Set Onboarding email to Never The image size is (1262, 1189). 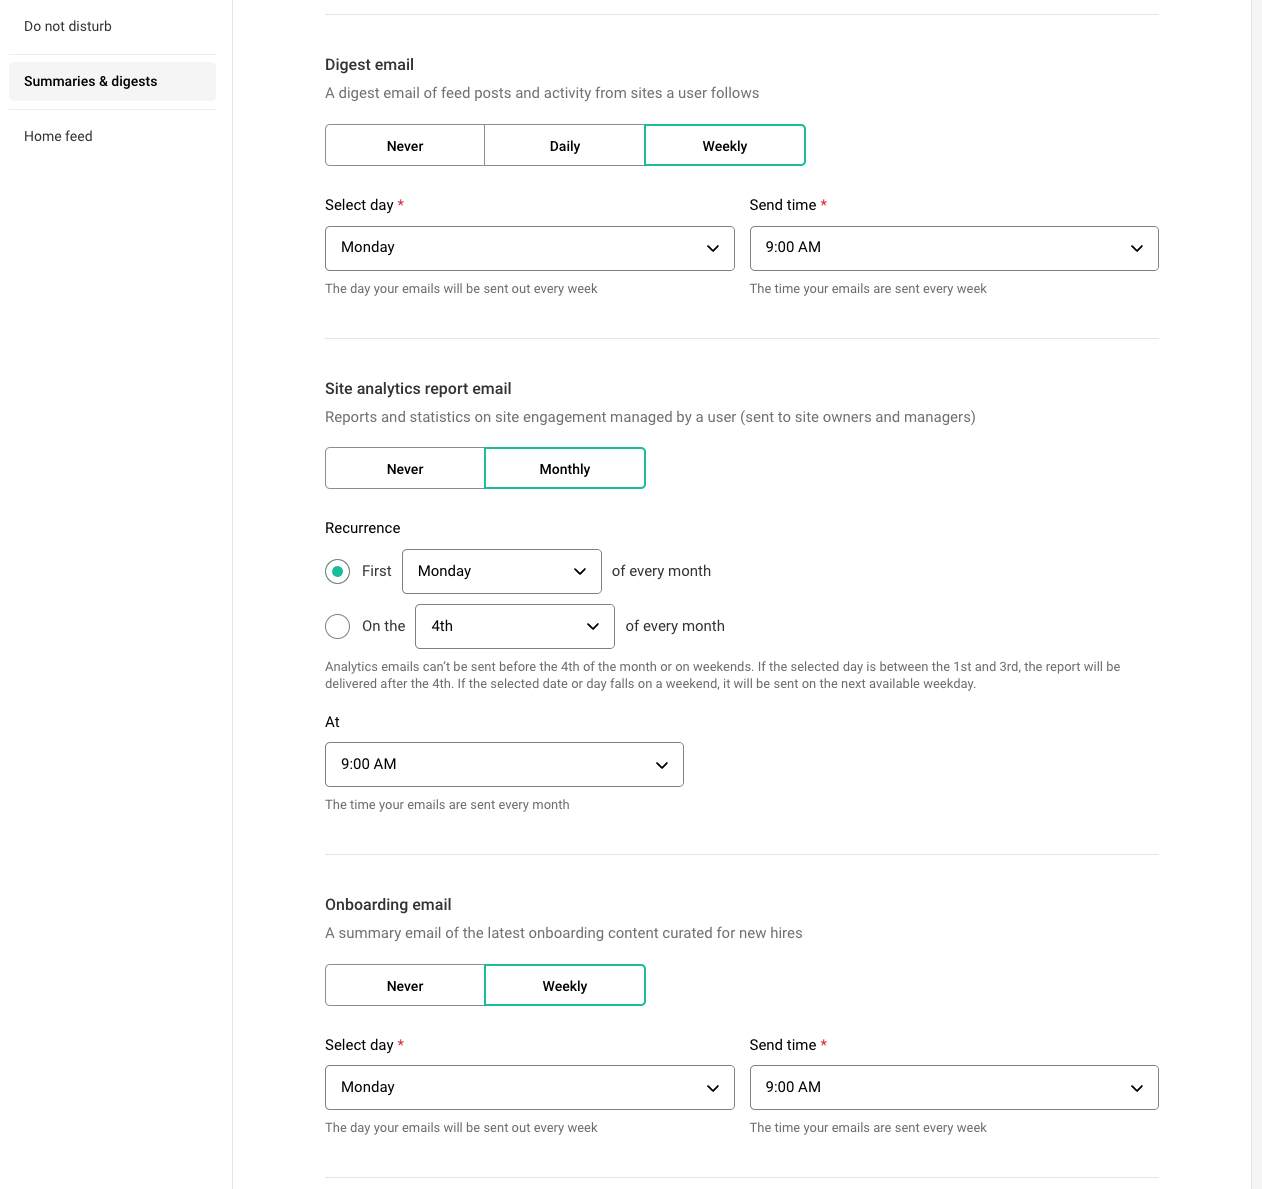tap(404, 985)
